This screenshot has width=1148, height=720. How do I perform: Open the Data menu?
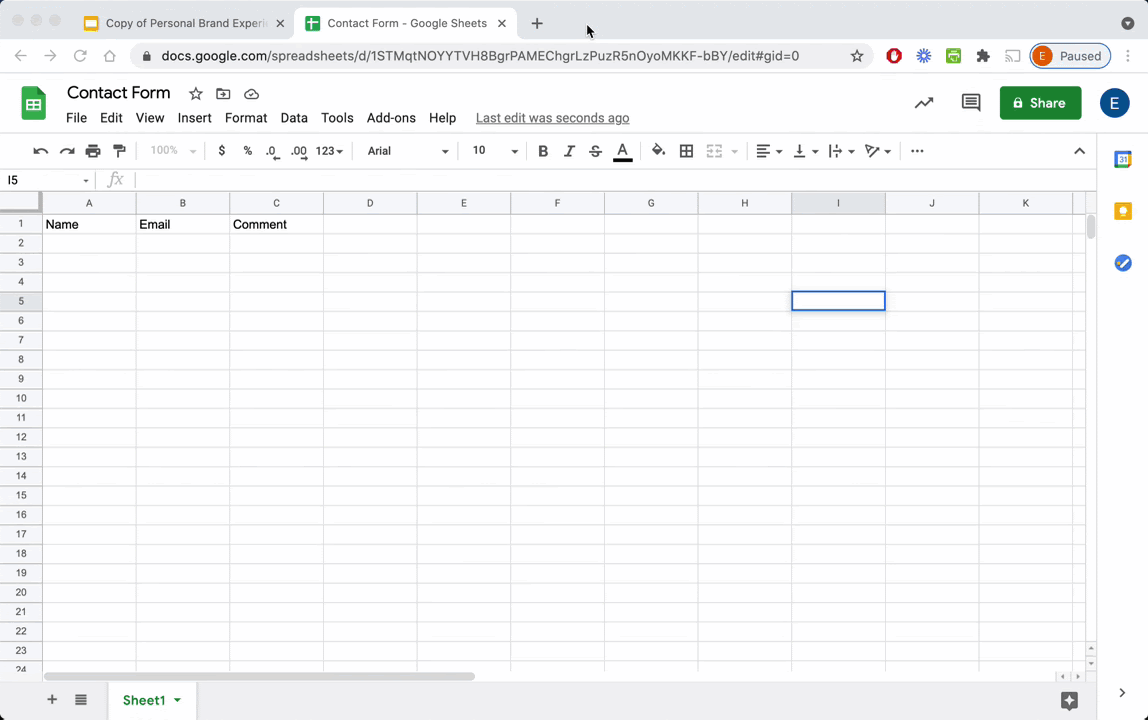coord(294,118)
